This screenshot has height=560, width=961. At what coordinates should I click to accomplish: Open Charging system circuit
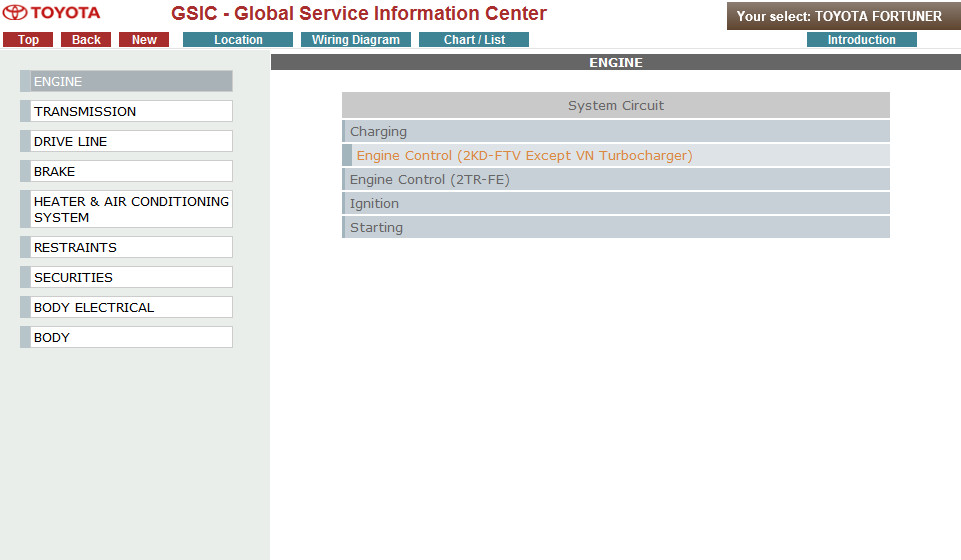[x=616, y=132]
